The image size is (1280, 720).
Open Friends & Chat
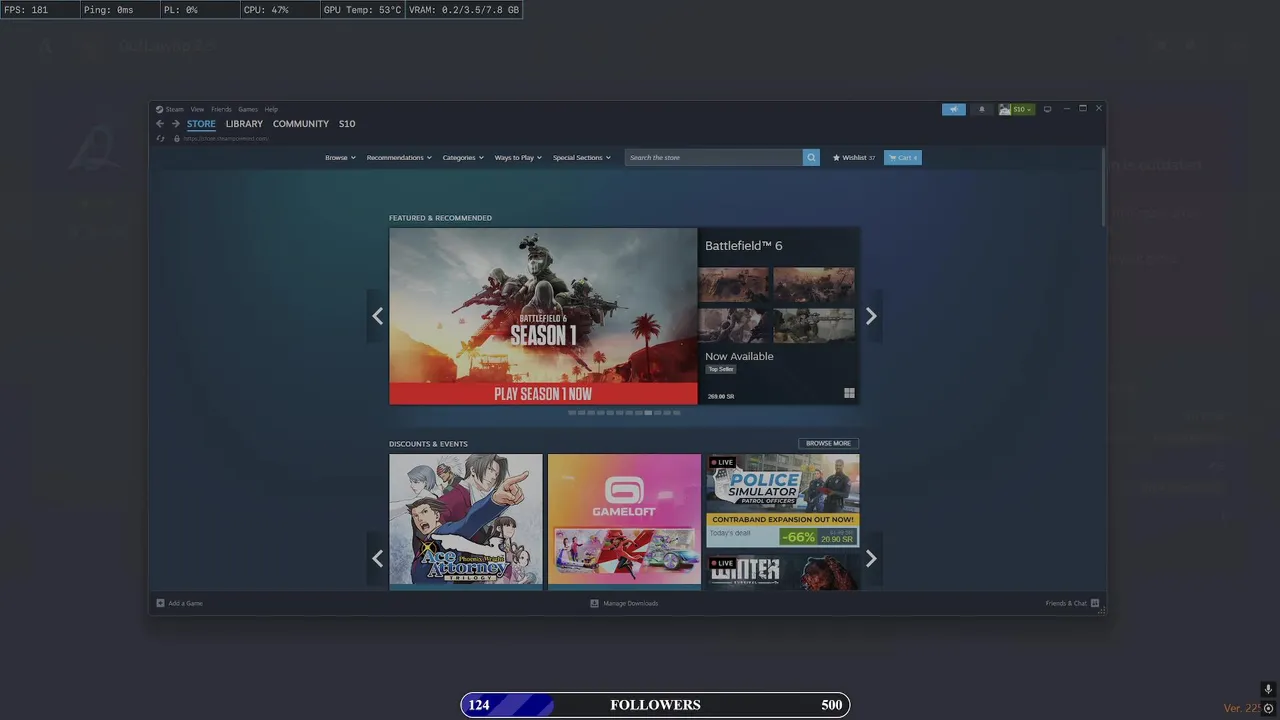click(1072, 603)
